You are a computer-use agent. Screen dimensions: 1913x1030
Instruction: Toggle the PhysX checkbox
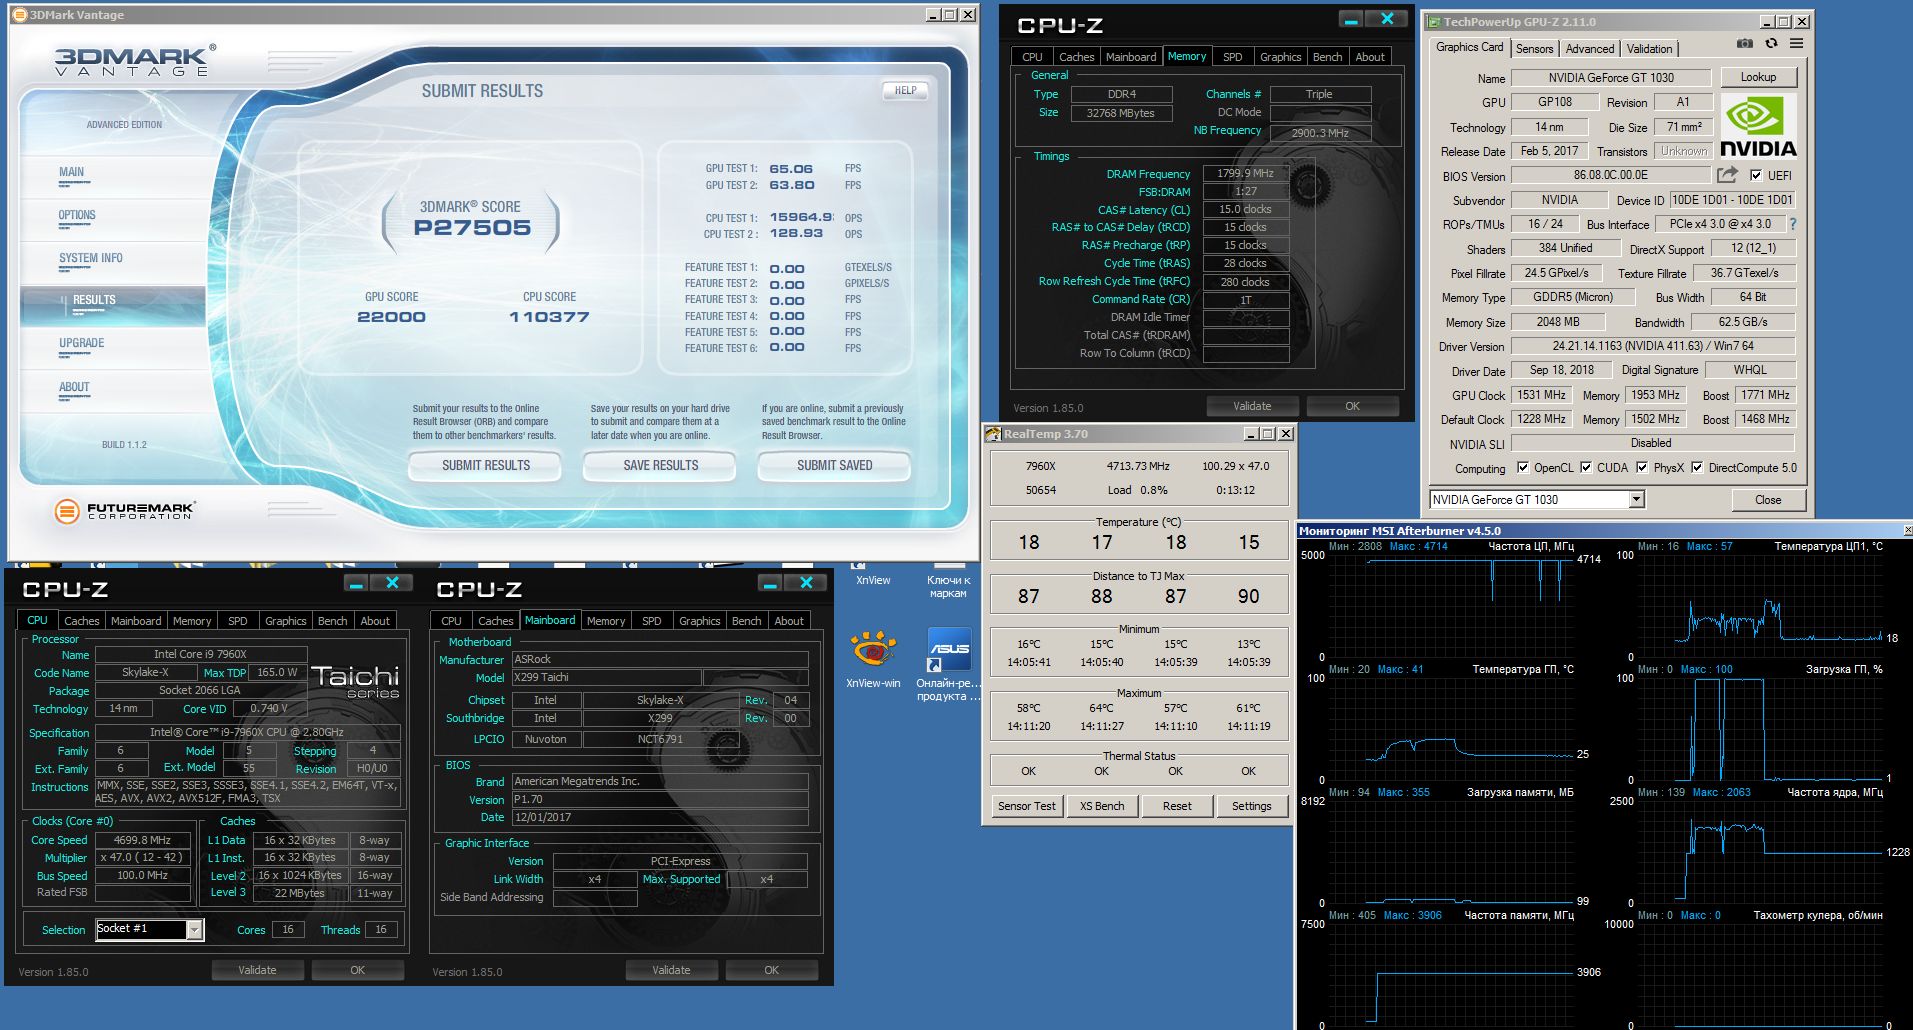1641,467
